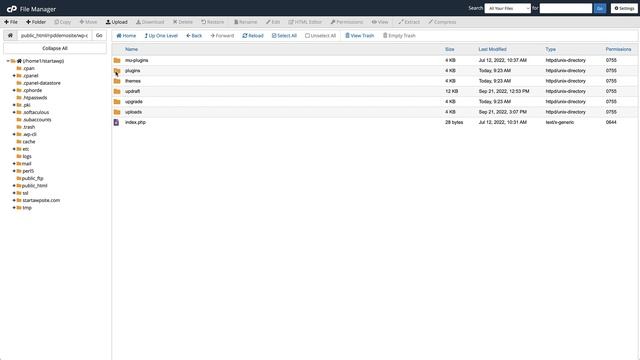Create a new file with File button
640x360 pixels.
coord(11,22)
